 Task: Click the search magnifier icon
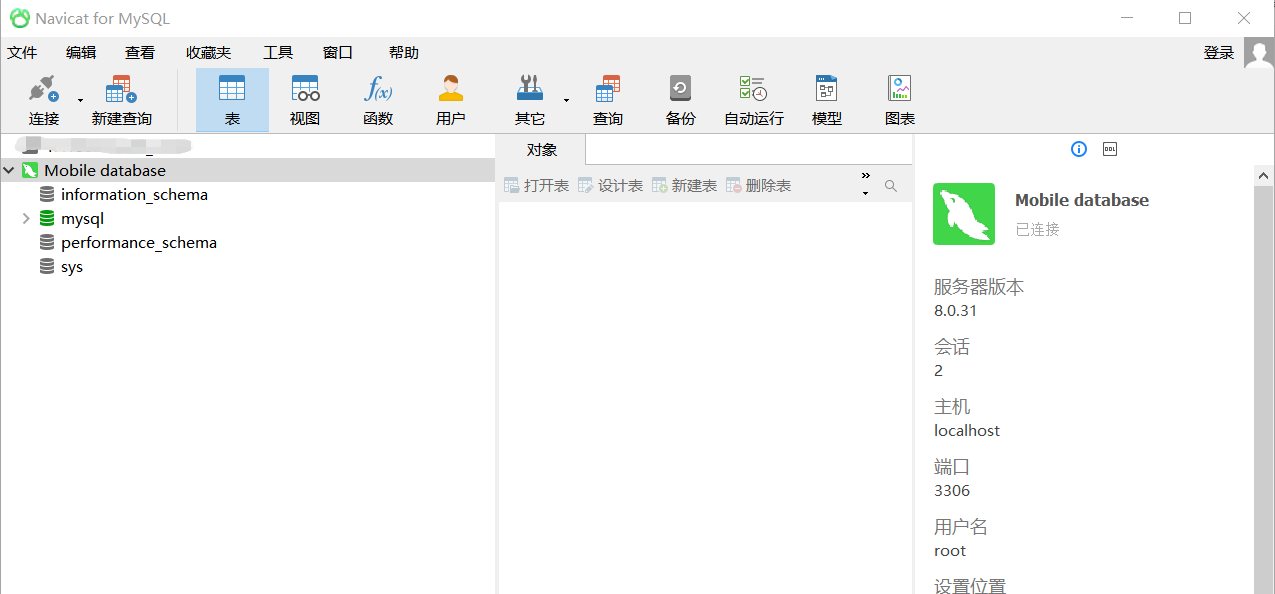pyautogui.click(x=891, y=186)
